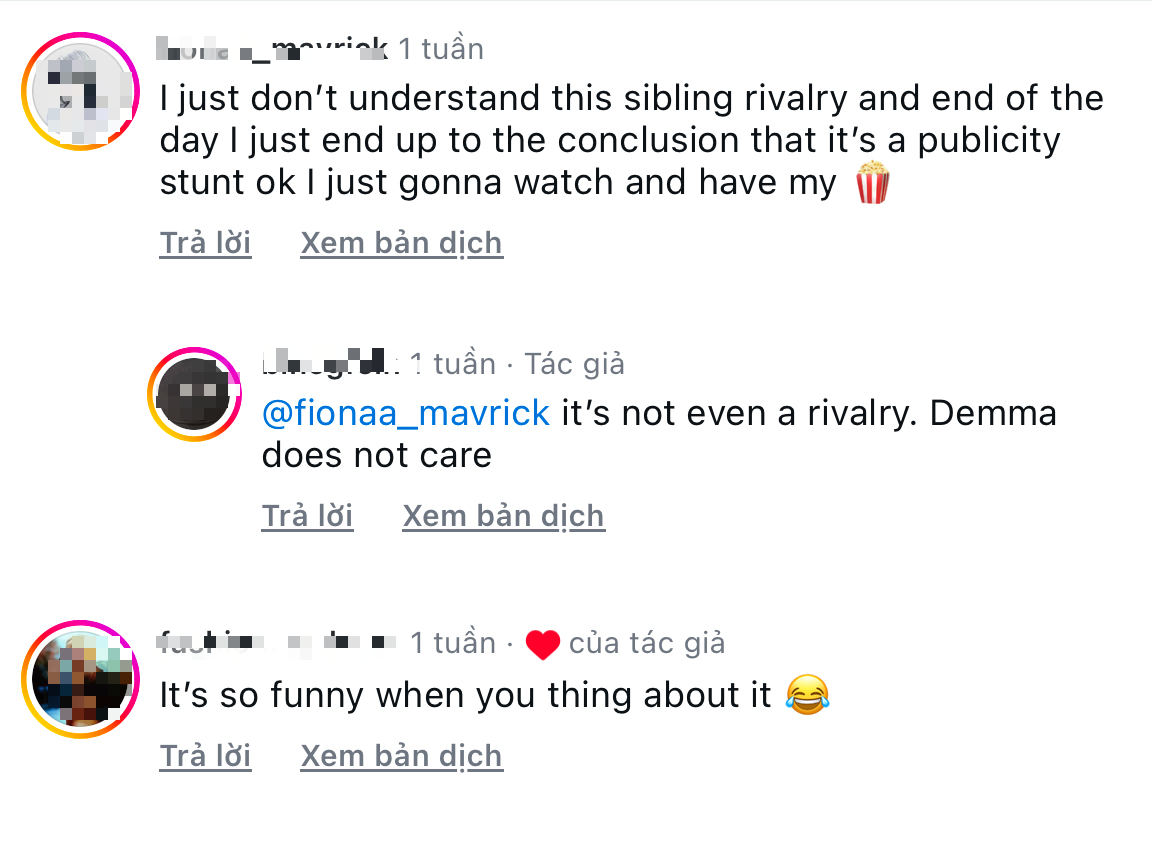The image size is (1152, 843).
Task: Translate the "Demma does not care" reply
Action: tap(504, 516)
